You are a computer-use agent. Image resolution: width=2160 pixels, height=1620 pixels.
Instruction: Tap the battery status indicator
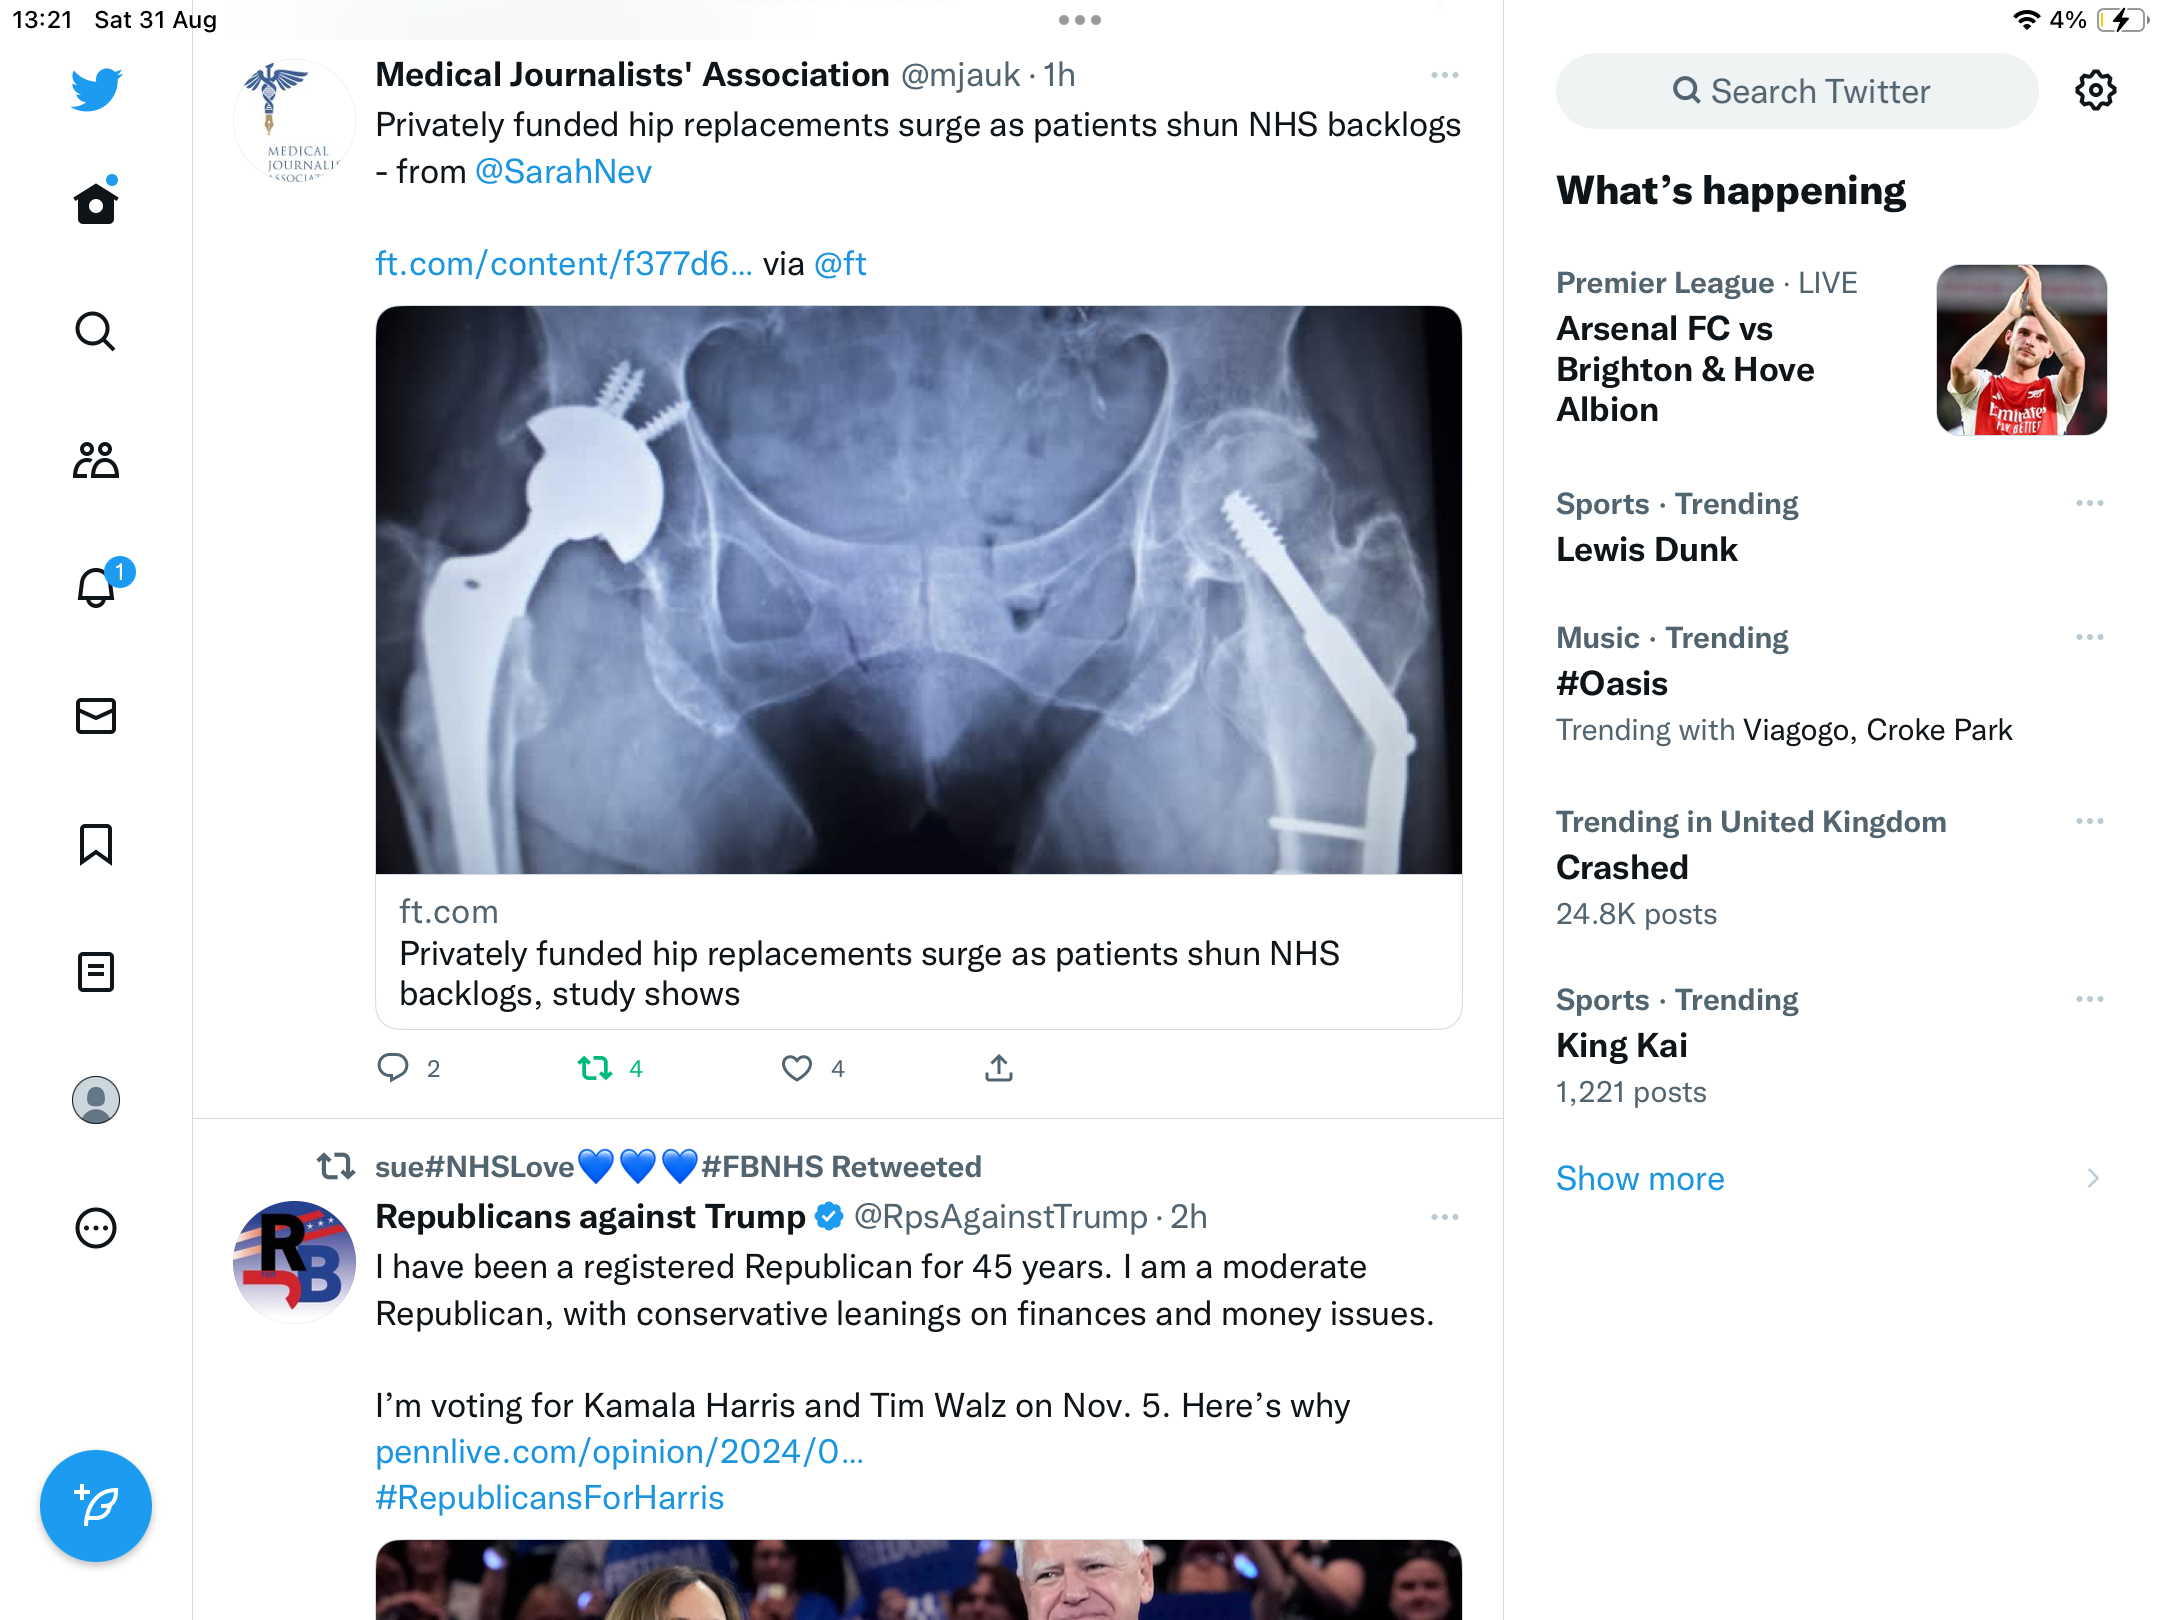(2122, 20)
